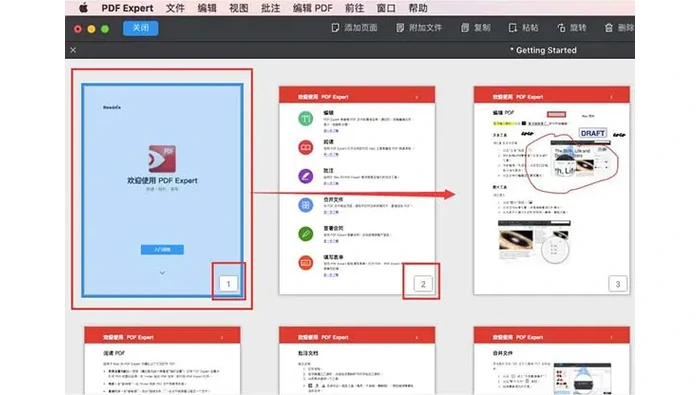Open the Apple menu
700x395 pixels.
tap(83, 8)
